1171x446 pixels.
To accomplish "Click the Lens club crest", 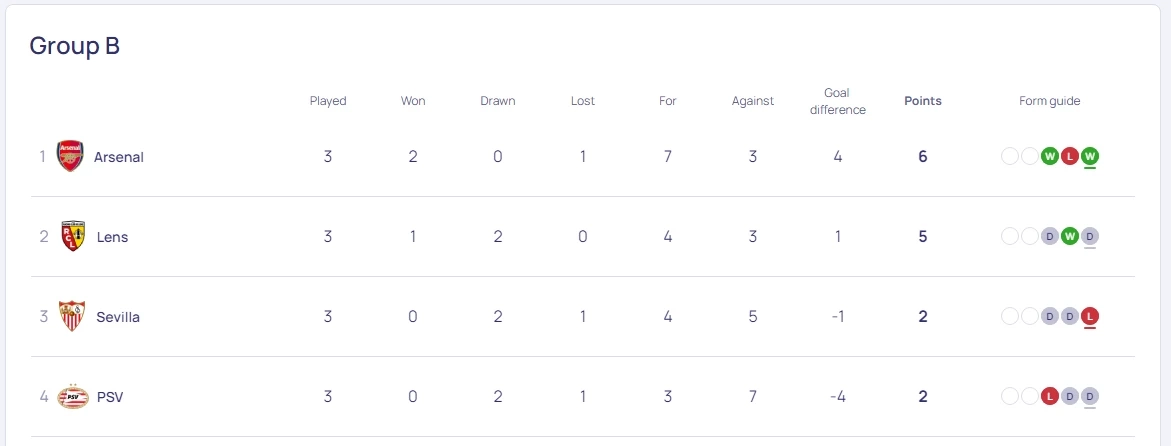I will [72, 236].
